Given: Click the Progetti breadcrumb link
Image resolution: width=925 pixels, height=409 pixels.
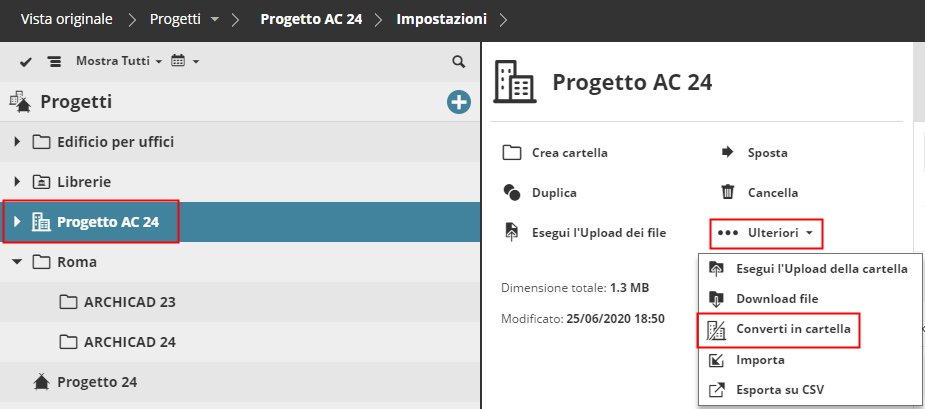Looking at the screenshot, I should [175, 19].
